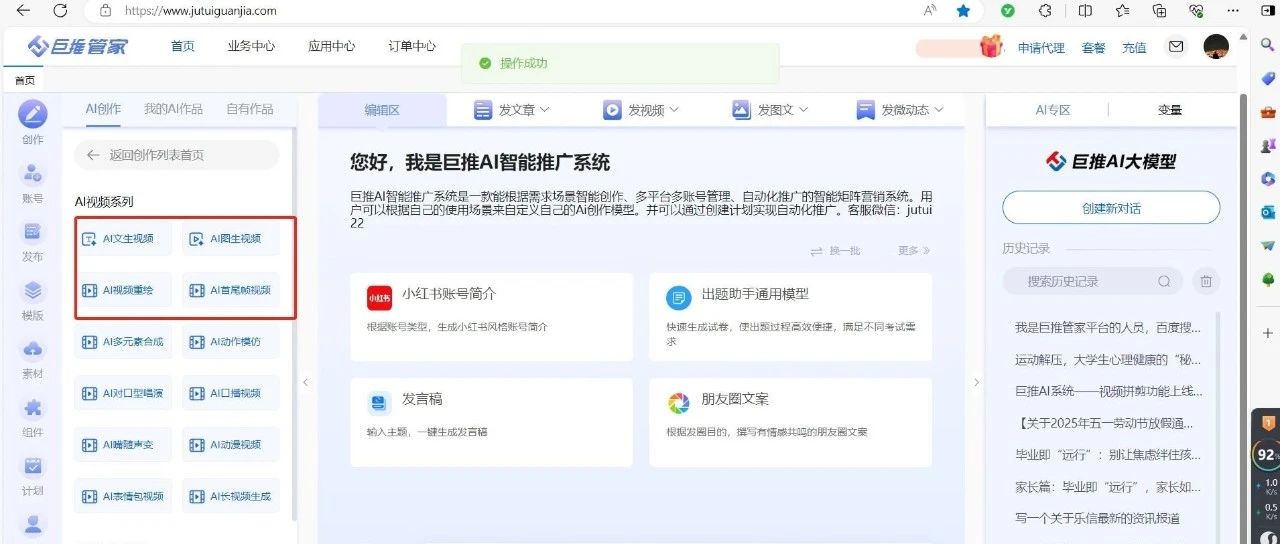This screenshot has height=544, width=1280.
Task: Select the AI图生视频 tool
Action: coord(232,239)
